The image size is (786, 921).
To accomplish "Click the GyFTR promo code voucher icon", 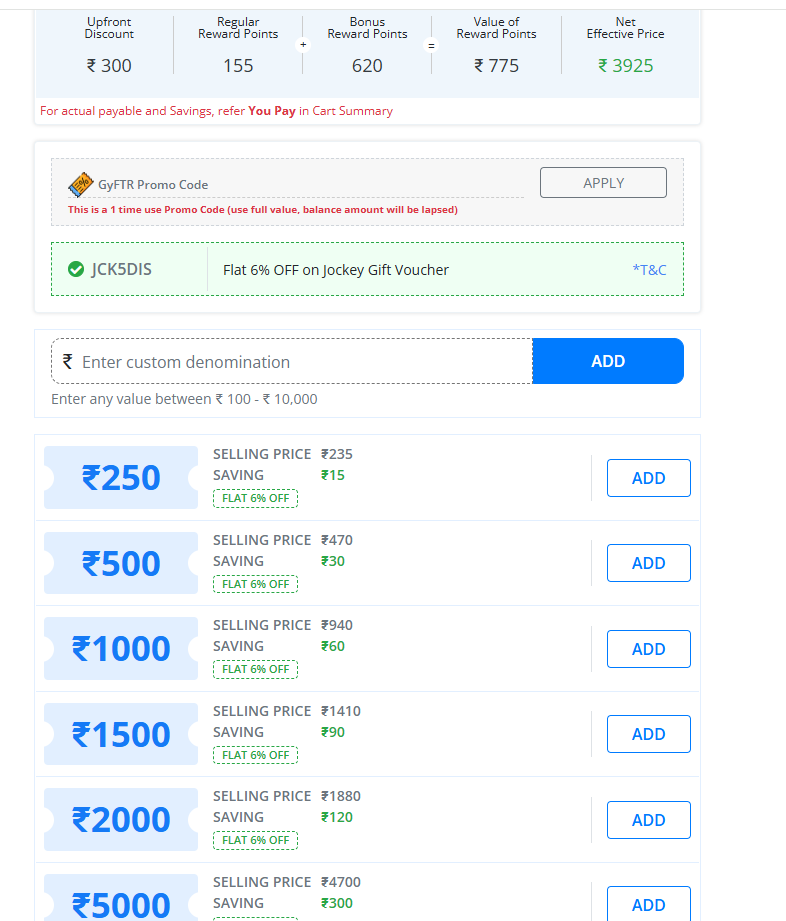I will [82, 184].
